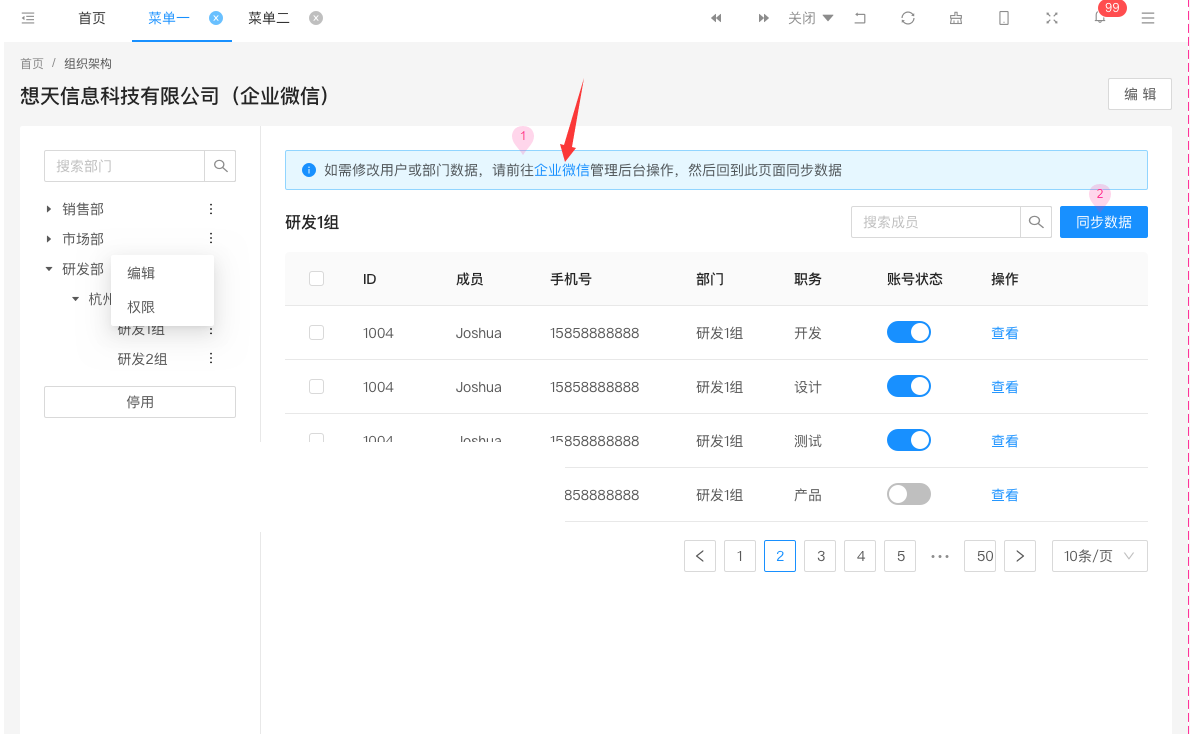Open the 企业微信 link in the notice
This screenshot has height=734, width=1190.
click(562, 170)
